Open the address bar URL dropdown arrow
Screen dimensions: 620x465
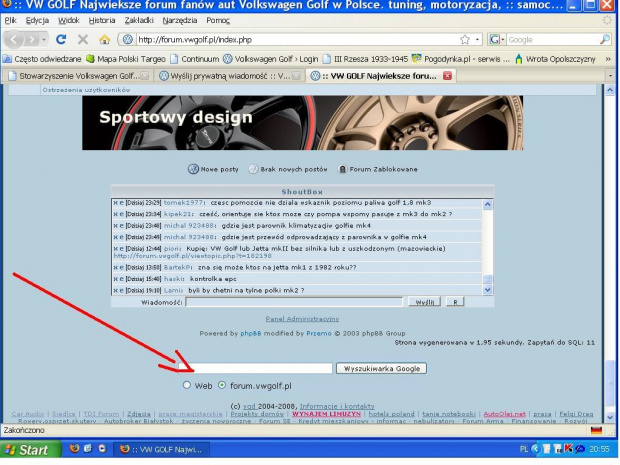coord(477,40)
